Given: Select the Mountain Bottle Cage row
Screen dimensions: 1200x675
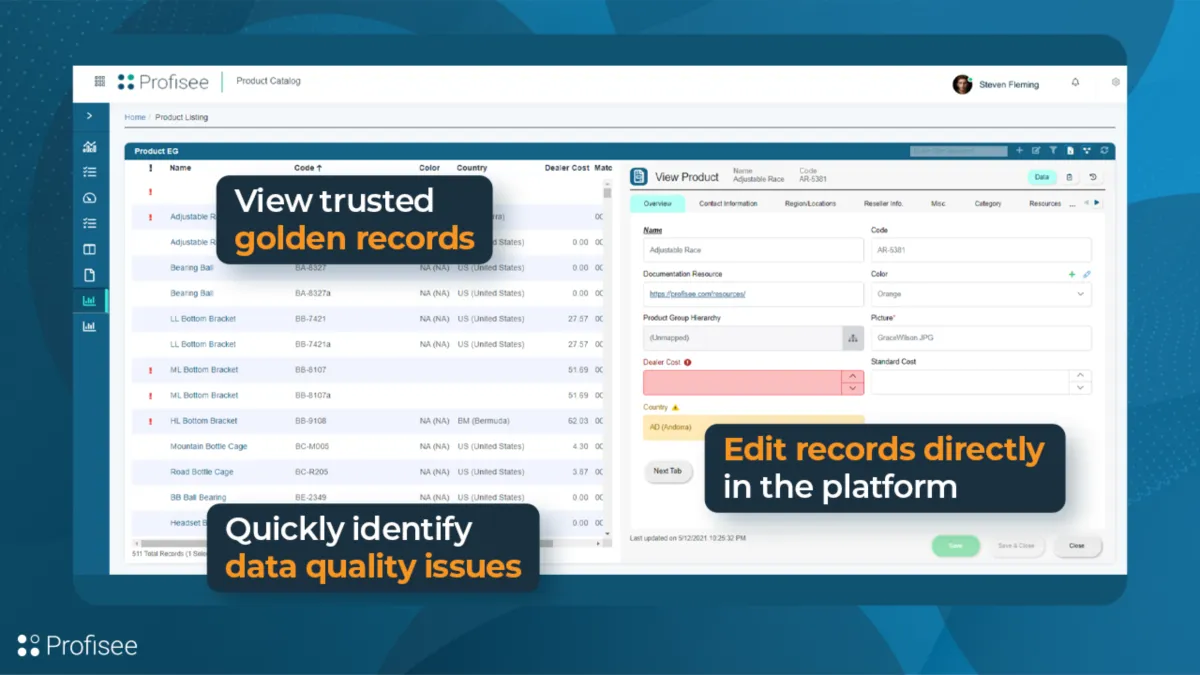Looking at the screenshot, I should pos(368,446).
